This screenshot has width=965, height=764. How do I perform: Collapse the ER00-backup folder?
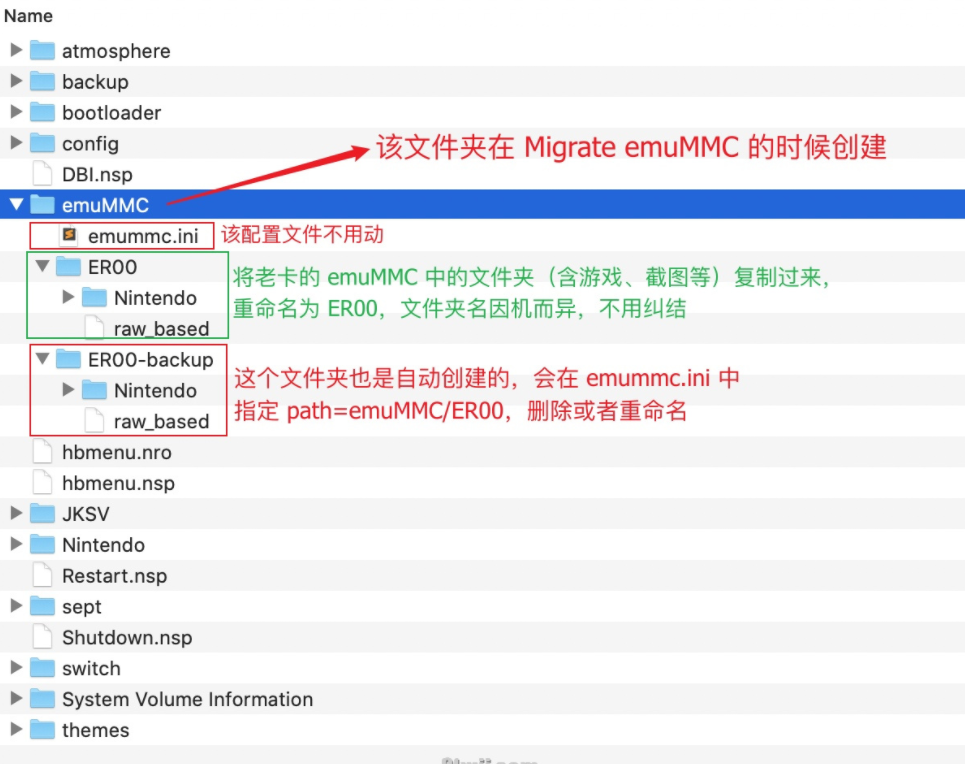tap(42, 359)
